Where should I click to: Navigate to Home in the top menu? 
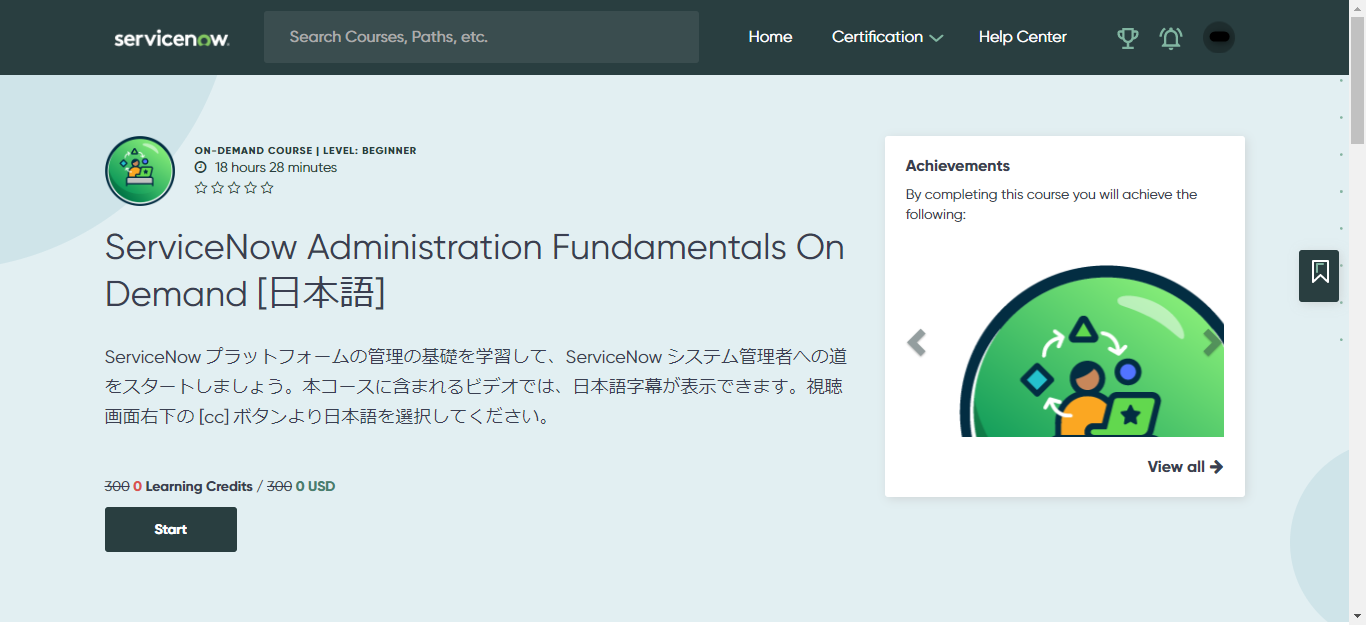[x=770, y=37]
